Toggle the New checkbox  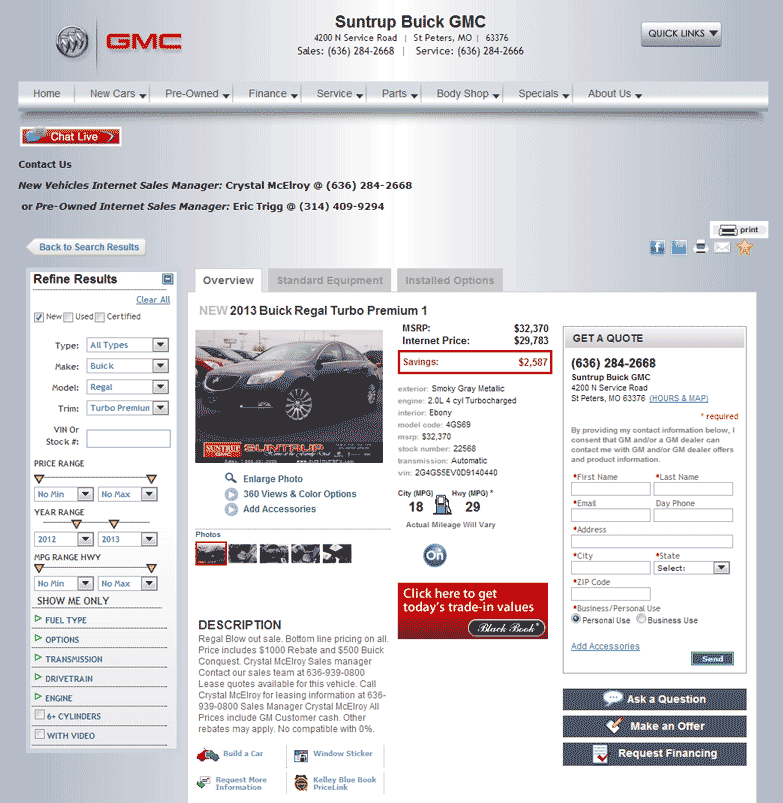click(x=39, y=317)
